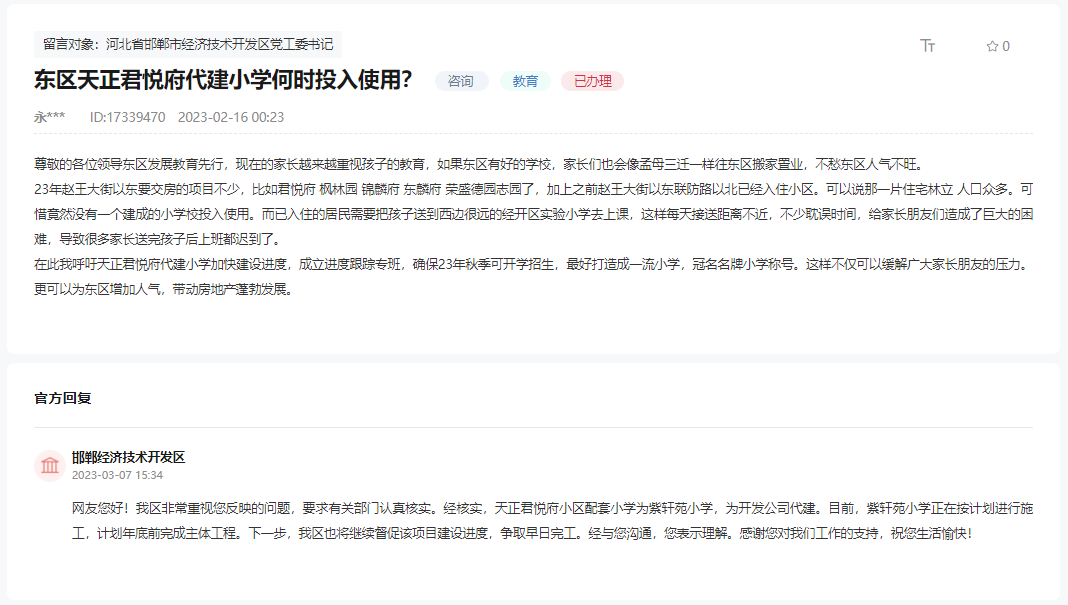This screenshot has height=605, width=1068.
Task: Click the government building avatar icon
Action: click(x=50, y=465)
